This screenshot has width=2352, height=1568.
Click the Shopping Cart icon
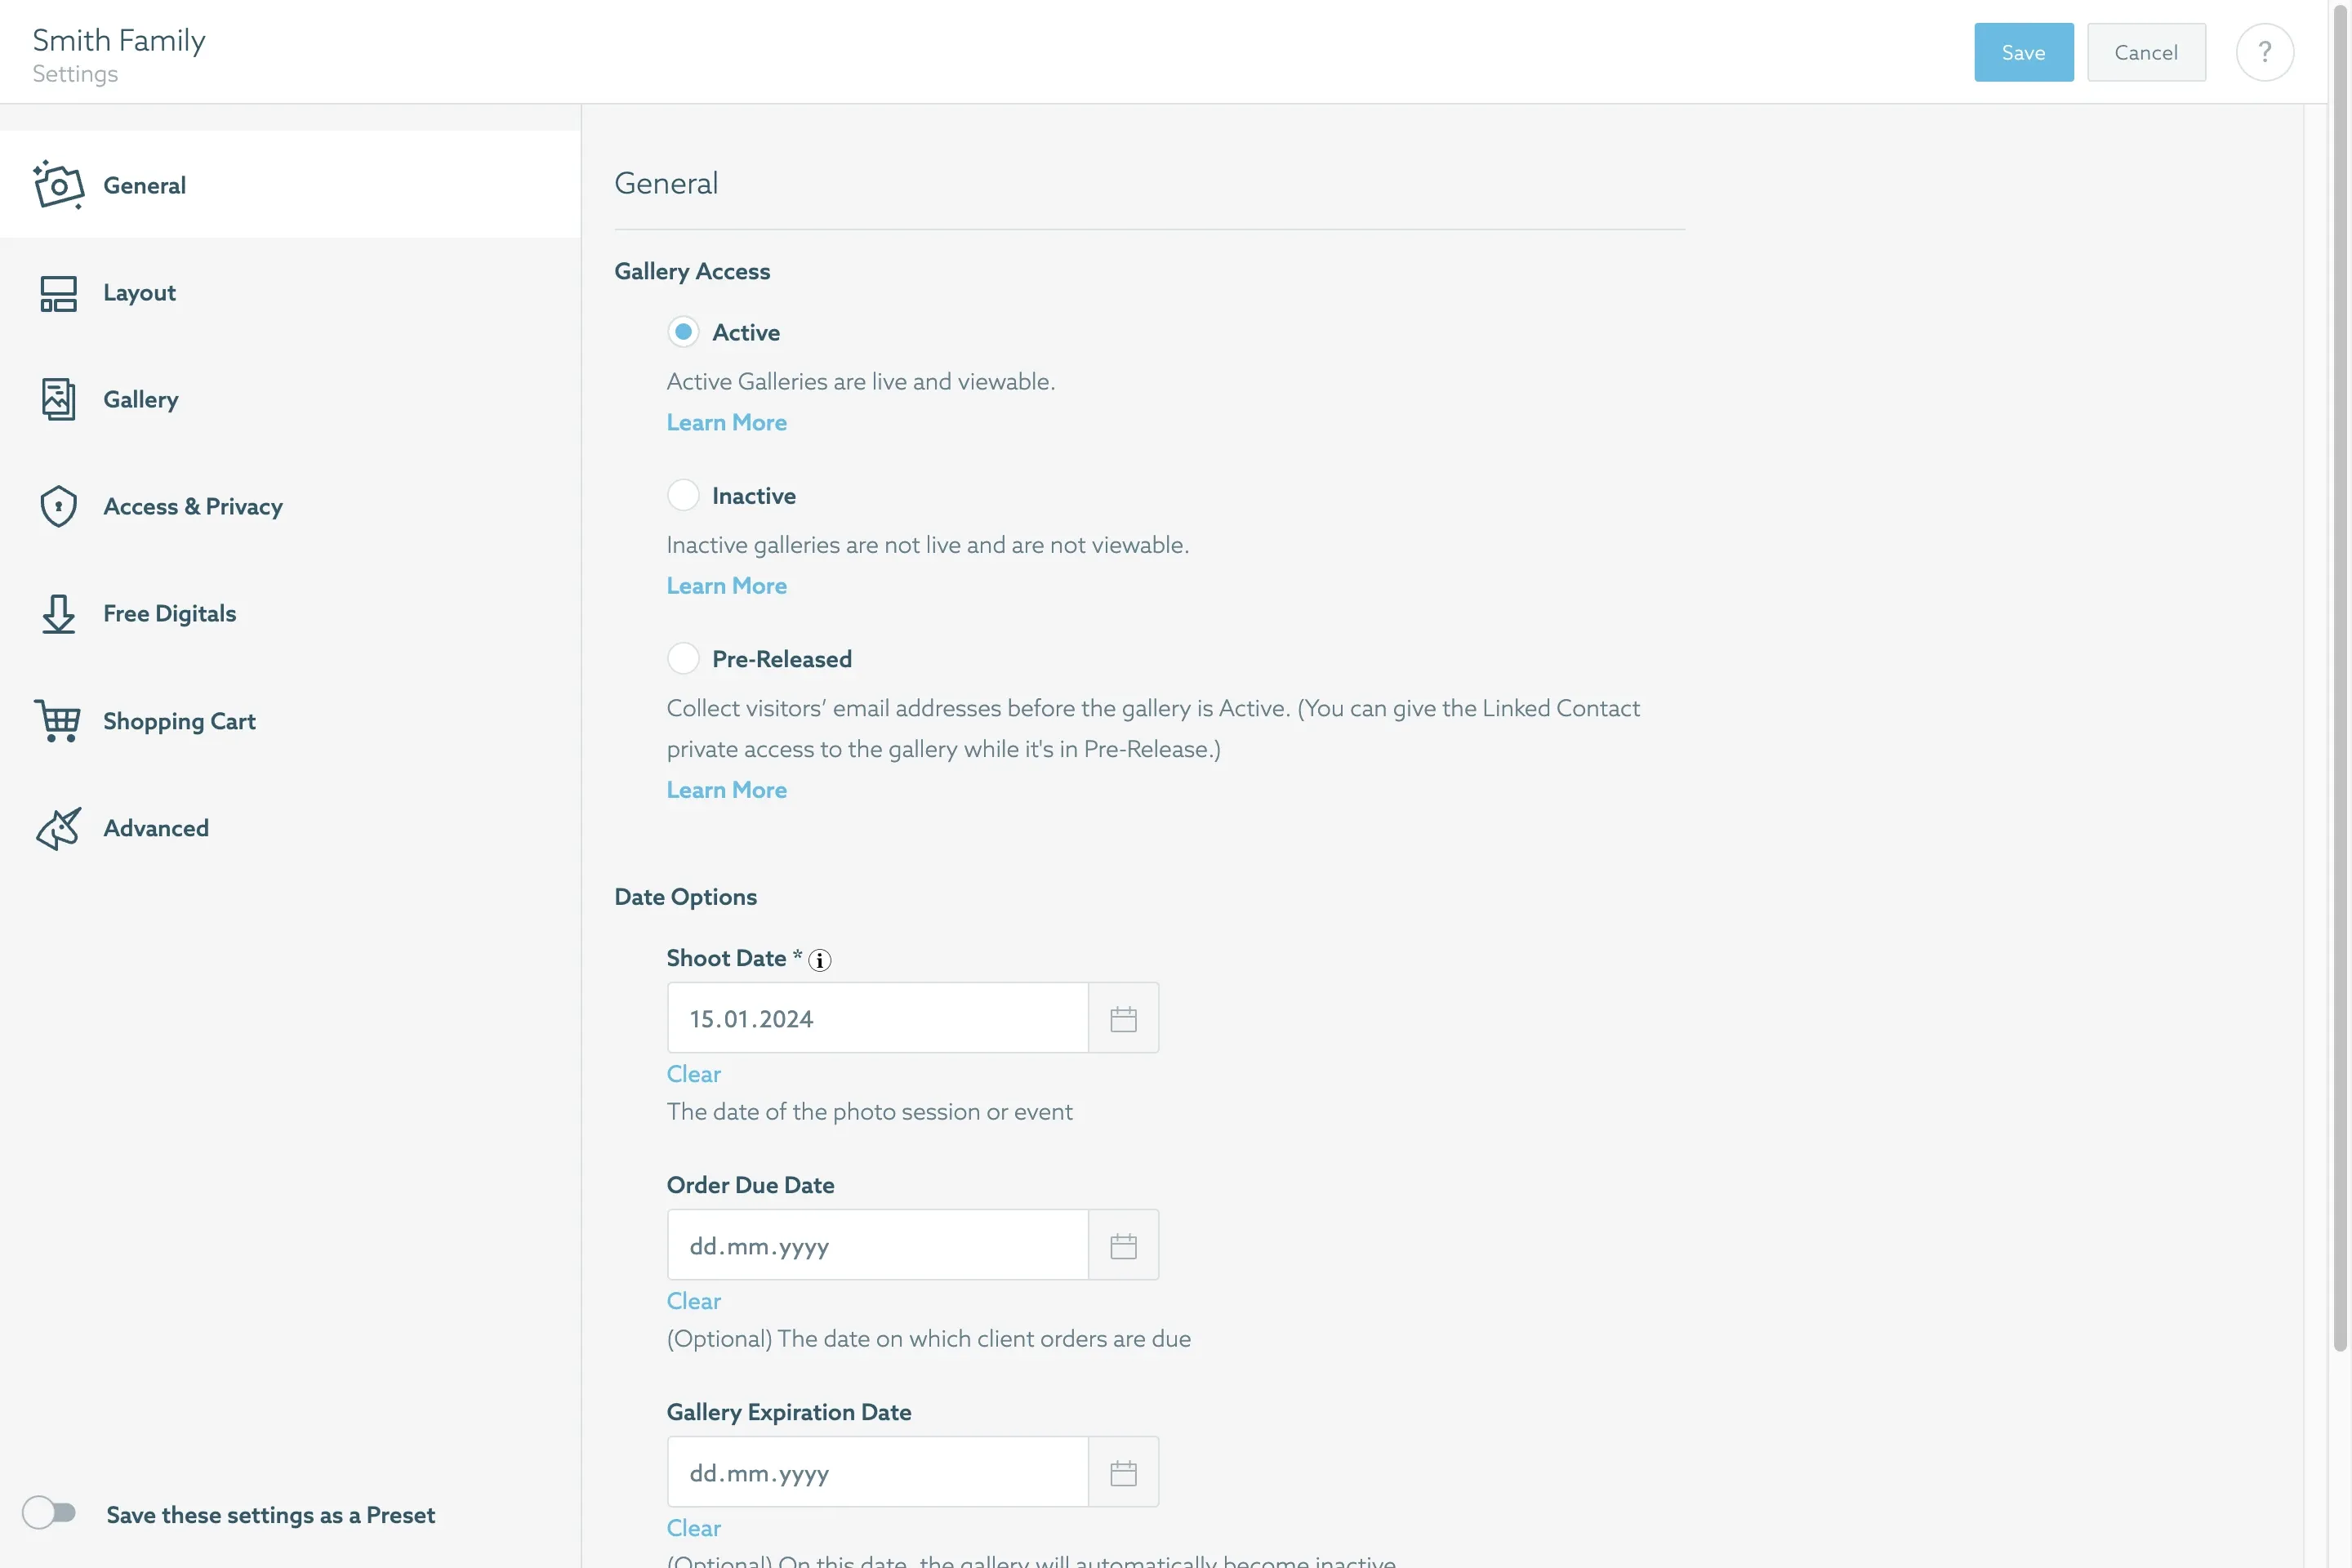tap(58, 720)
